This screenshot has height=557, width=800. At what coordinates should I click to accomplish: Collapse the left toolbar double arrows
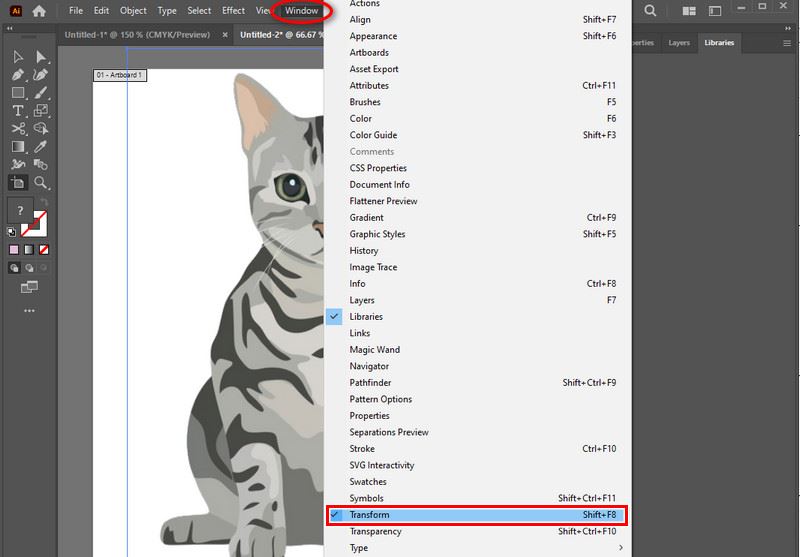[9, 29]
